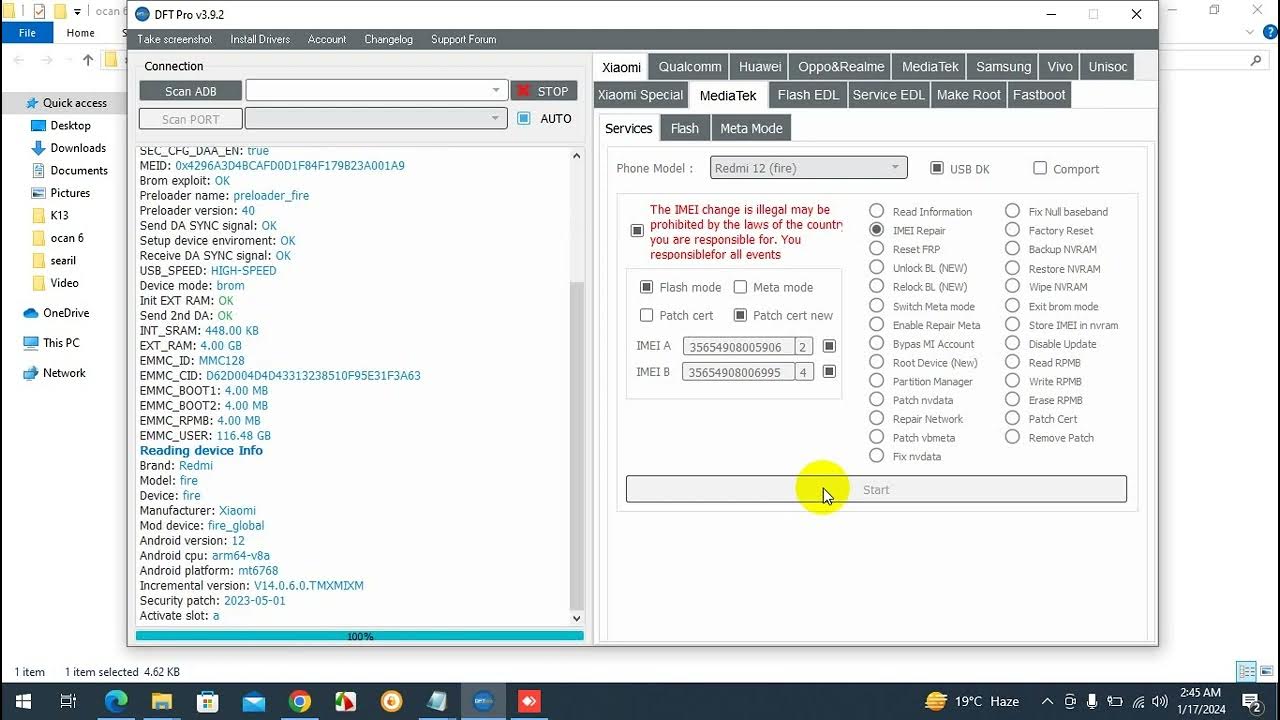The height and width of the screenshot is (720, 1280).
Task: Click the Take screenshot menu item
Action: tap(175, 40)
